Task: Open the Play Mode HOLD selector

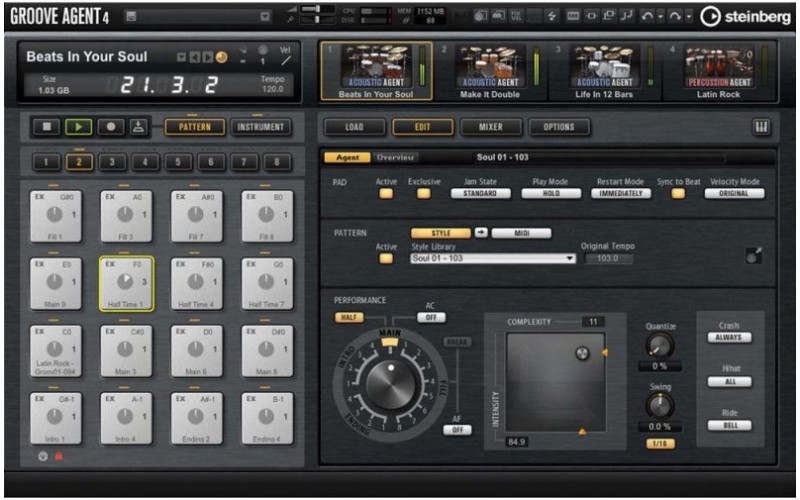Action: pyautogui.click(x=551, y=193)
